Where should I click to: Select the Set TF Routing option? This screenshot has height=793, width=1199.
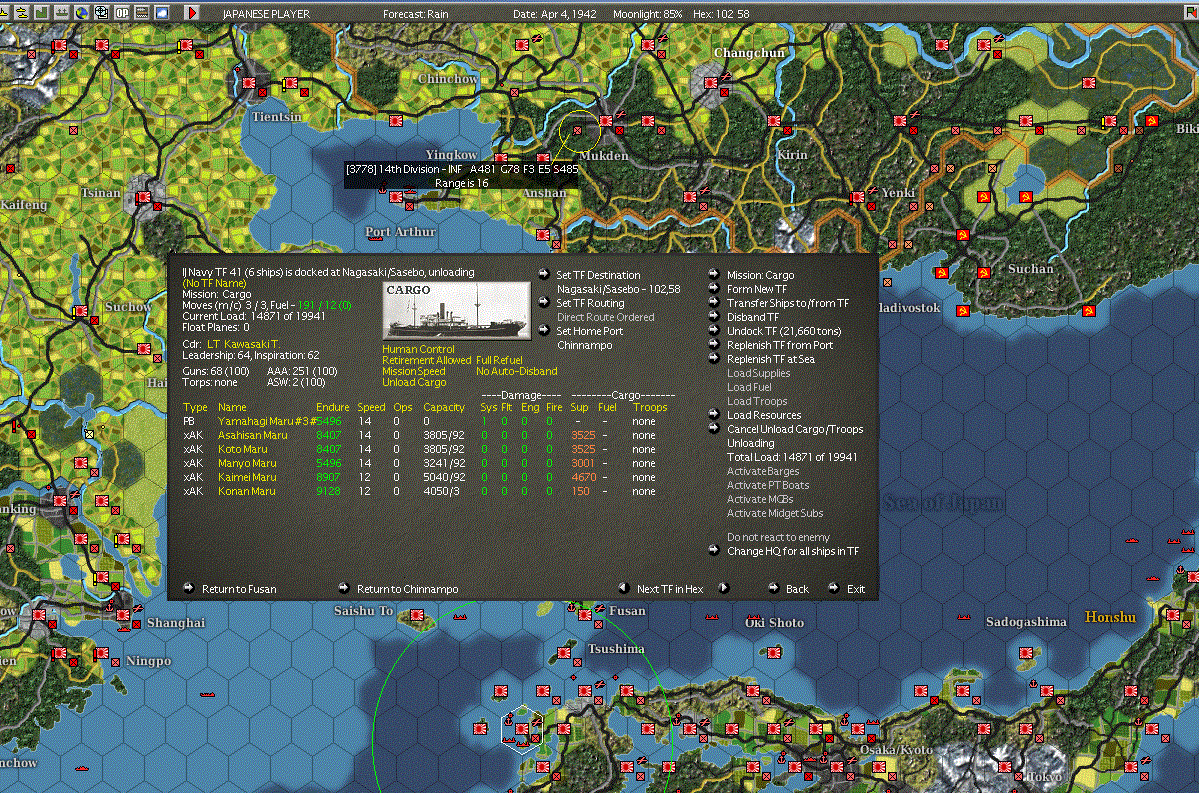tap(590, 304)
